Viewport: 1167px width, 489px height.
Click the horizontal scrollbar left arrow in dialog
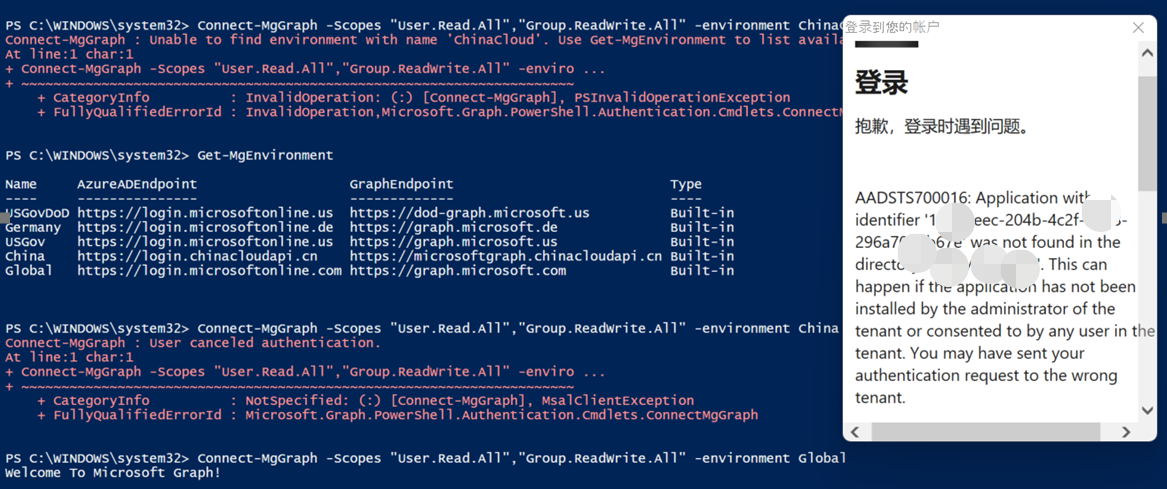coord(855,432)
